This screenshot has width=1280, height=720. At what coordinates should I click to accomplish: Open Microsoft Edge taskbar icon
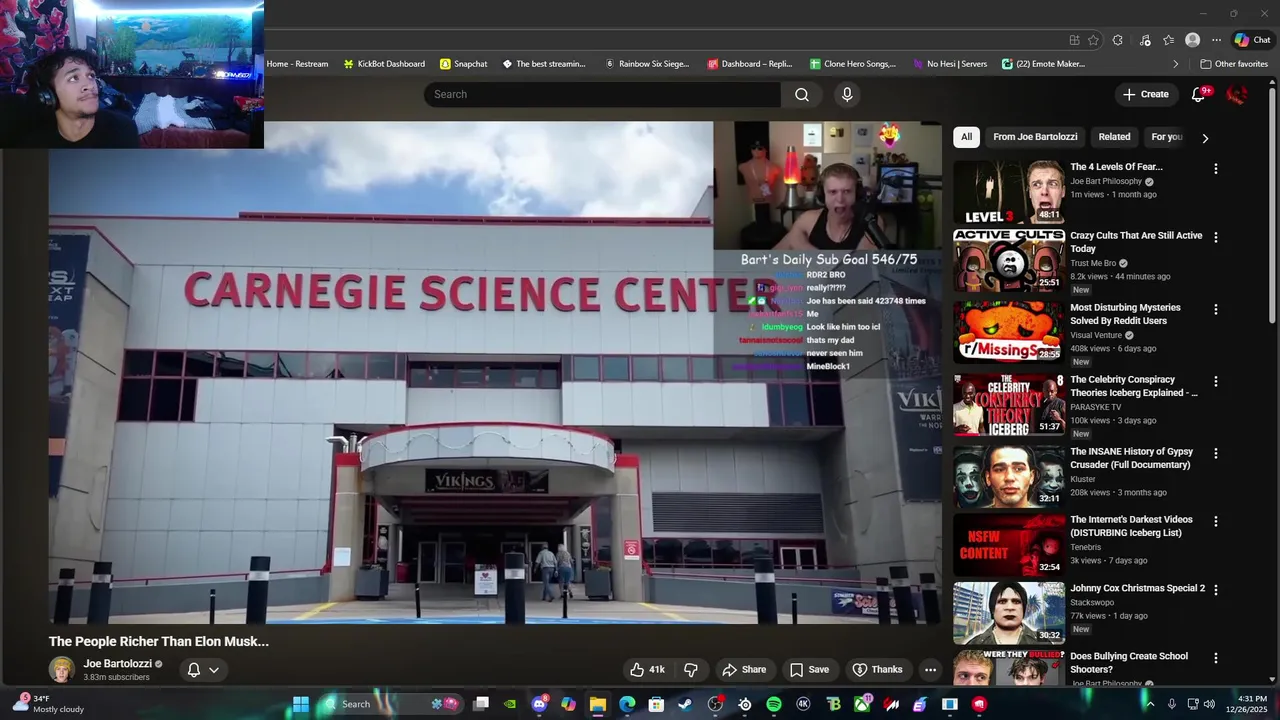tap(627, 704)
